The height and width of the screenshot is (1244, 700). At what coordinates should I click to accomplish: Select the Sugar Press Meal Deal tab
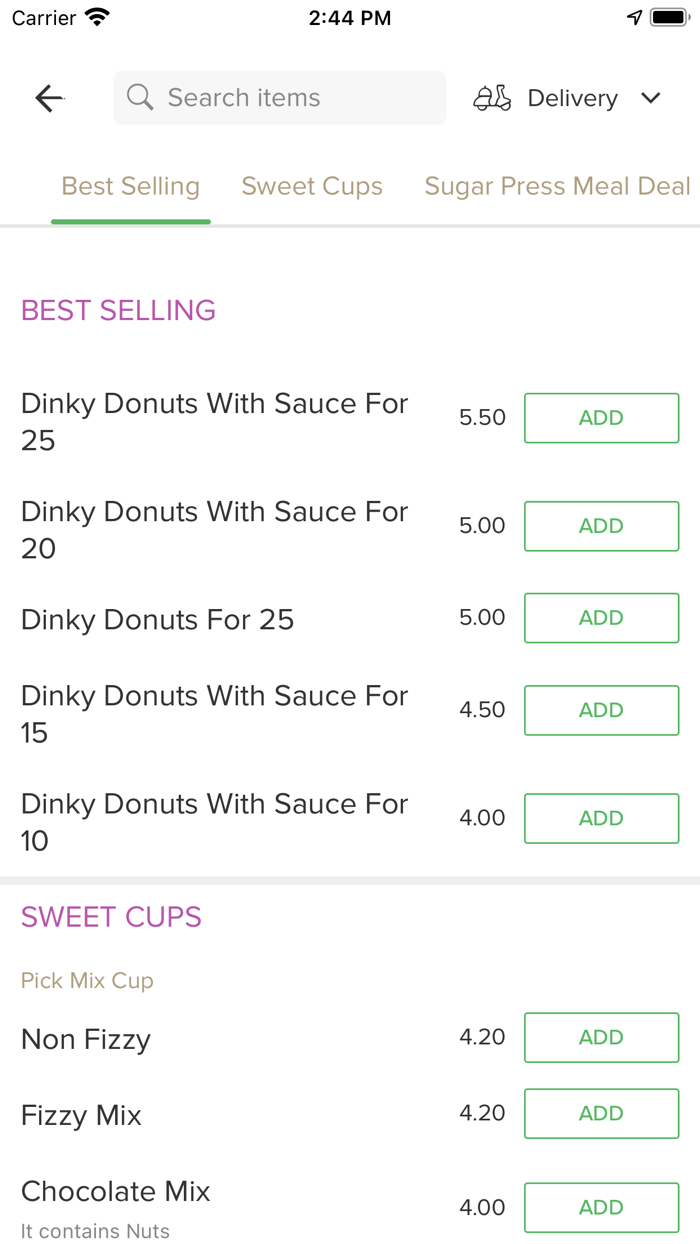[x=557, y=186]
